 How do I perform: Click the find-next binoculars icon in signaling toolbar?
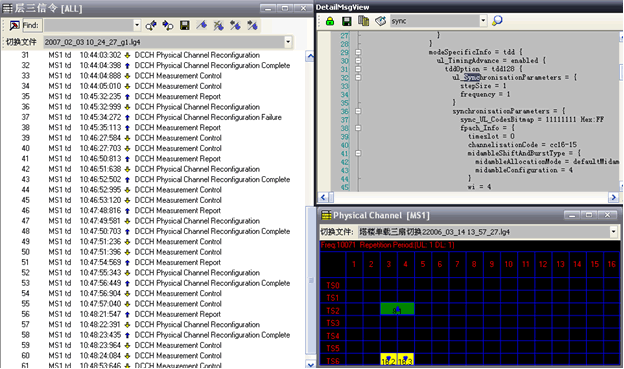click(x=168, y=26)
